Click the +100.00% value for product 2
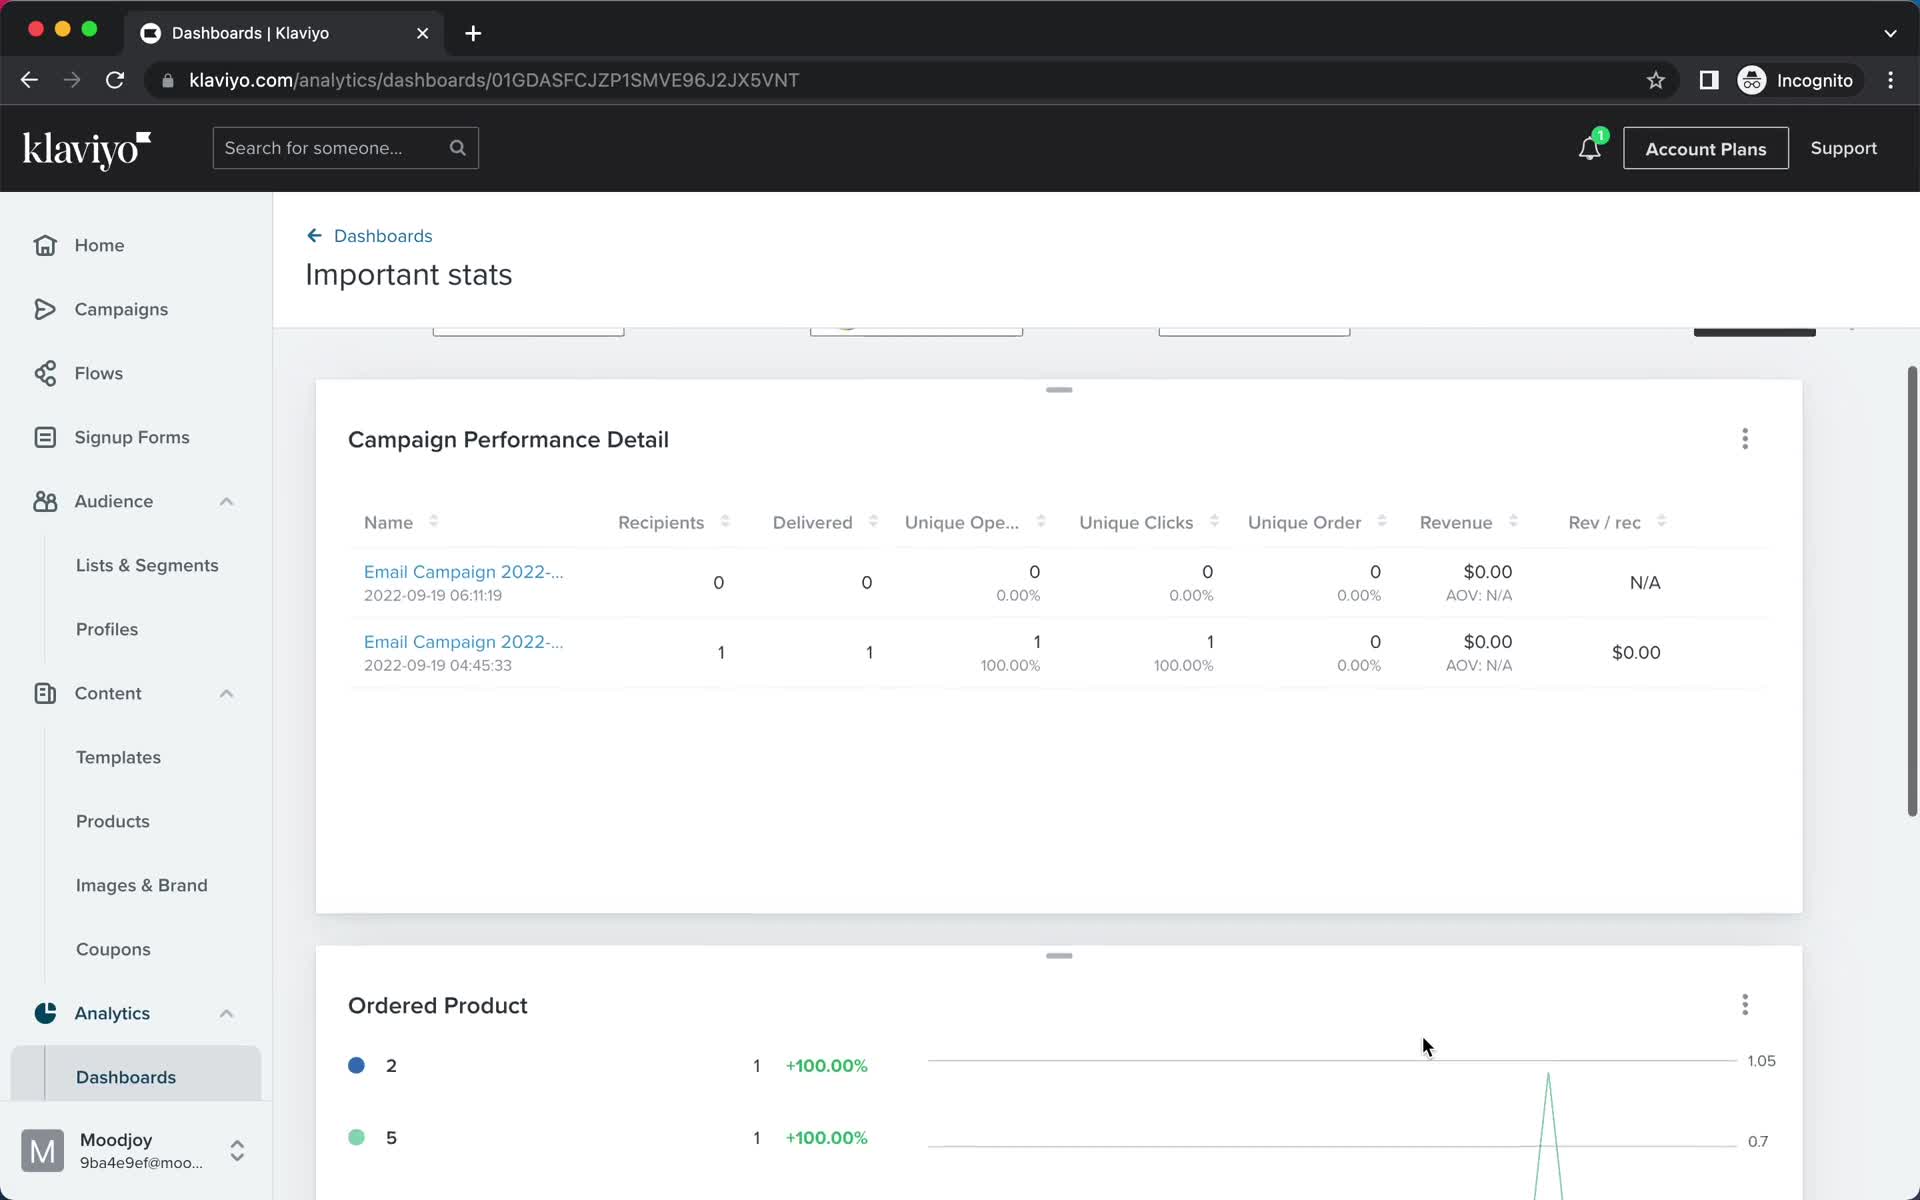The image size is (1920, 1200). pos(827,1066)
